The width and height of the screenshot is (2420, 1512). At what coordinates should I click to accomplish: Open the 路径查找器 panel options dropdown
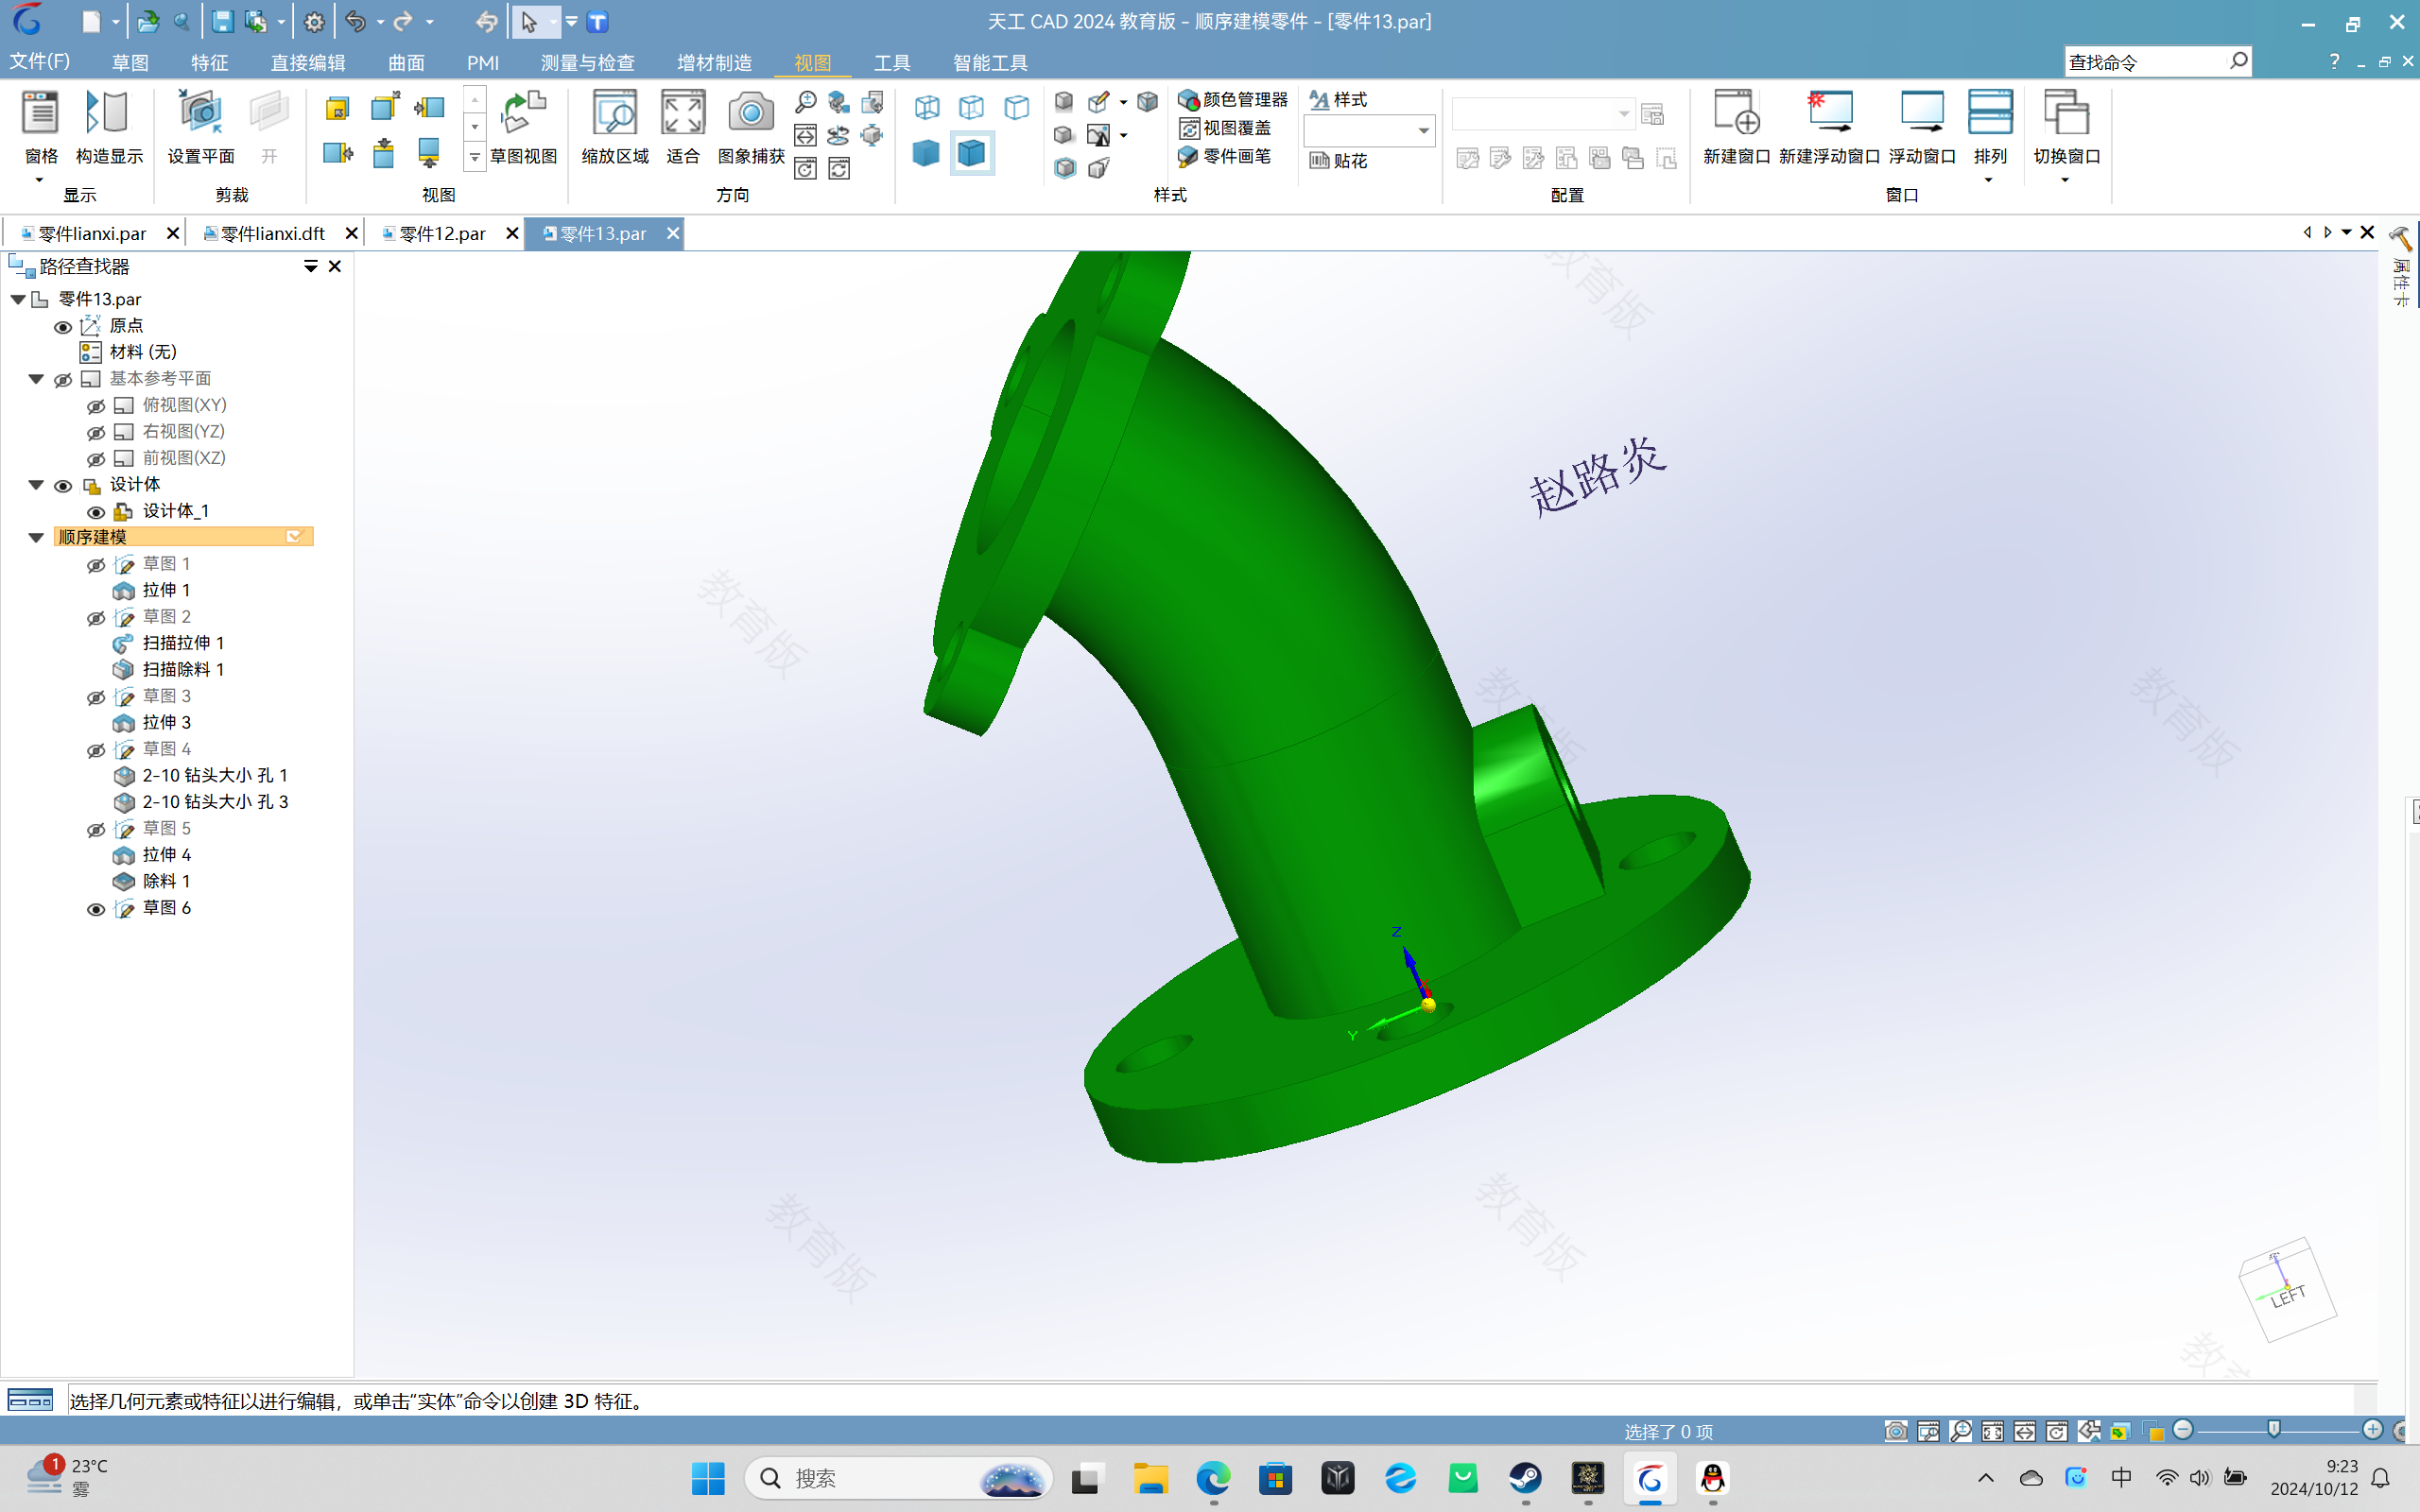tap(310, 266)
